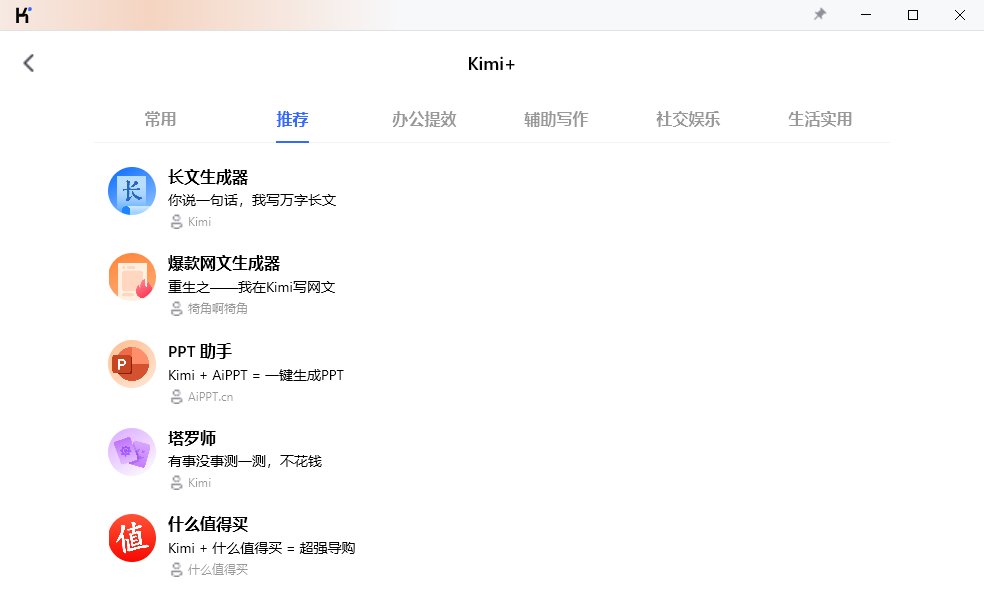Switch to the 辅助写作 tab

point(556,119)
